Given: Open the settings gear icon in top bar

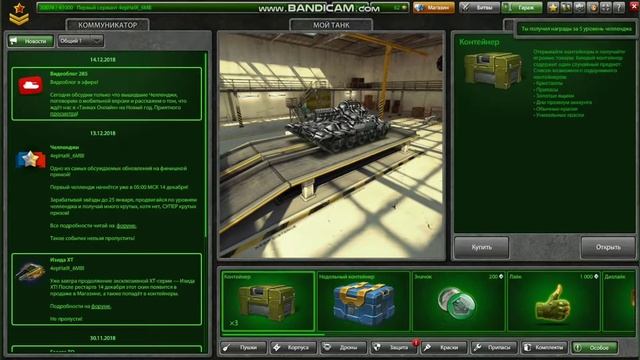Looking at the screenshot, I should coord(592,7).
